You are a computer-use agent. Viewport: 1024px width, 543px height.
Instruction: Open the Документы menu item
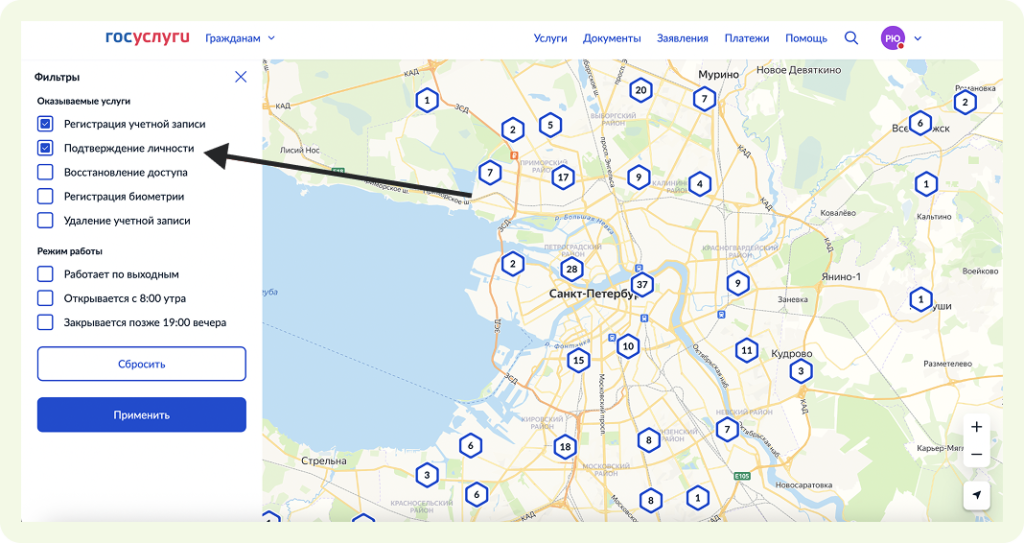612,38
